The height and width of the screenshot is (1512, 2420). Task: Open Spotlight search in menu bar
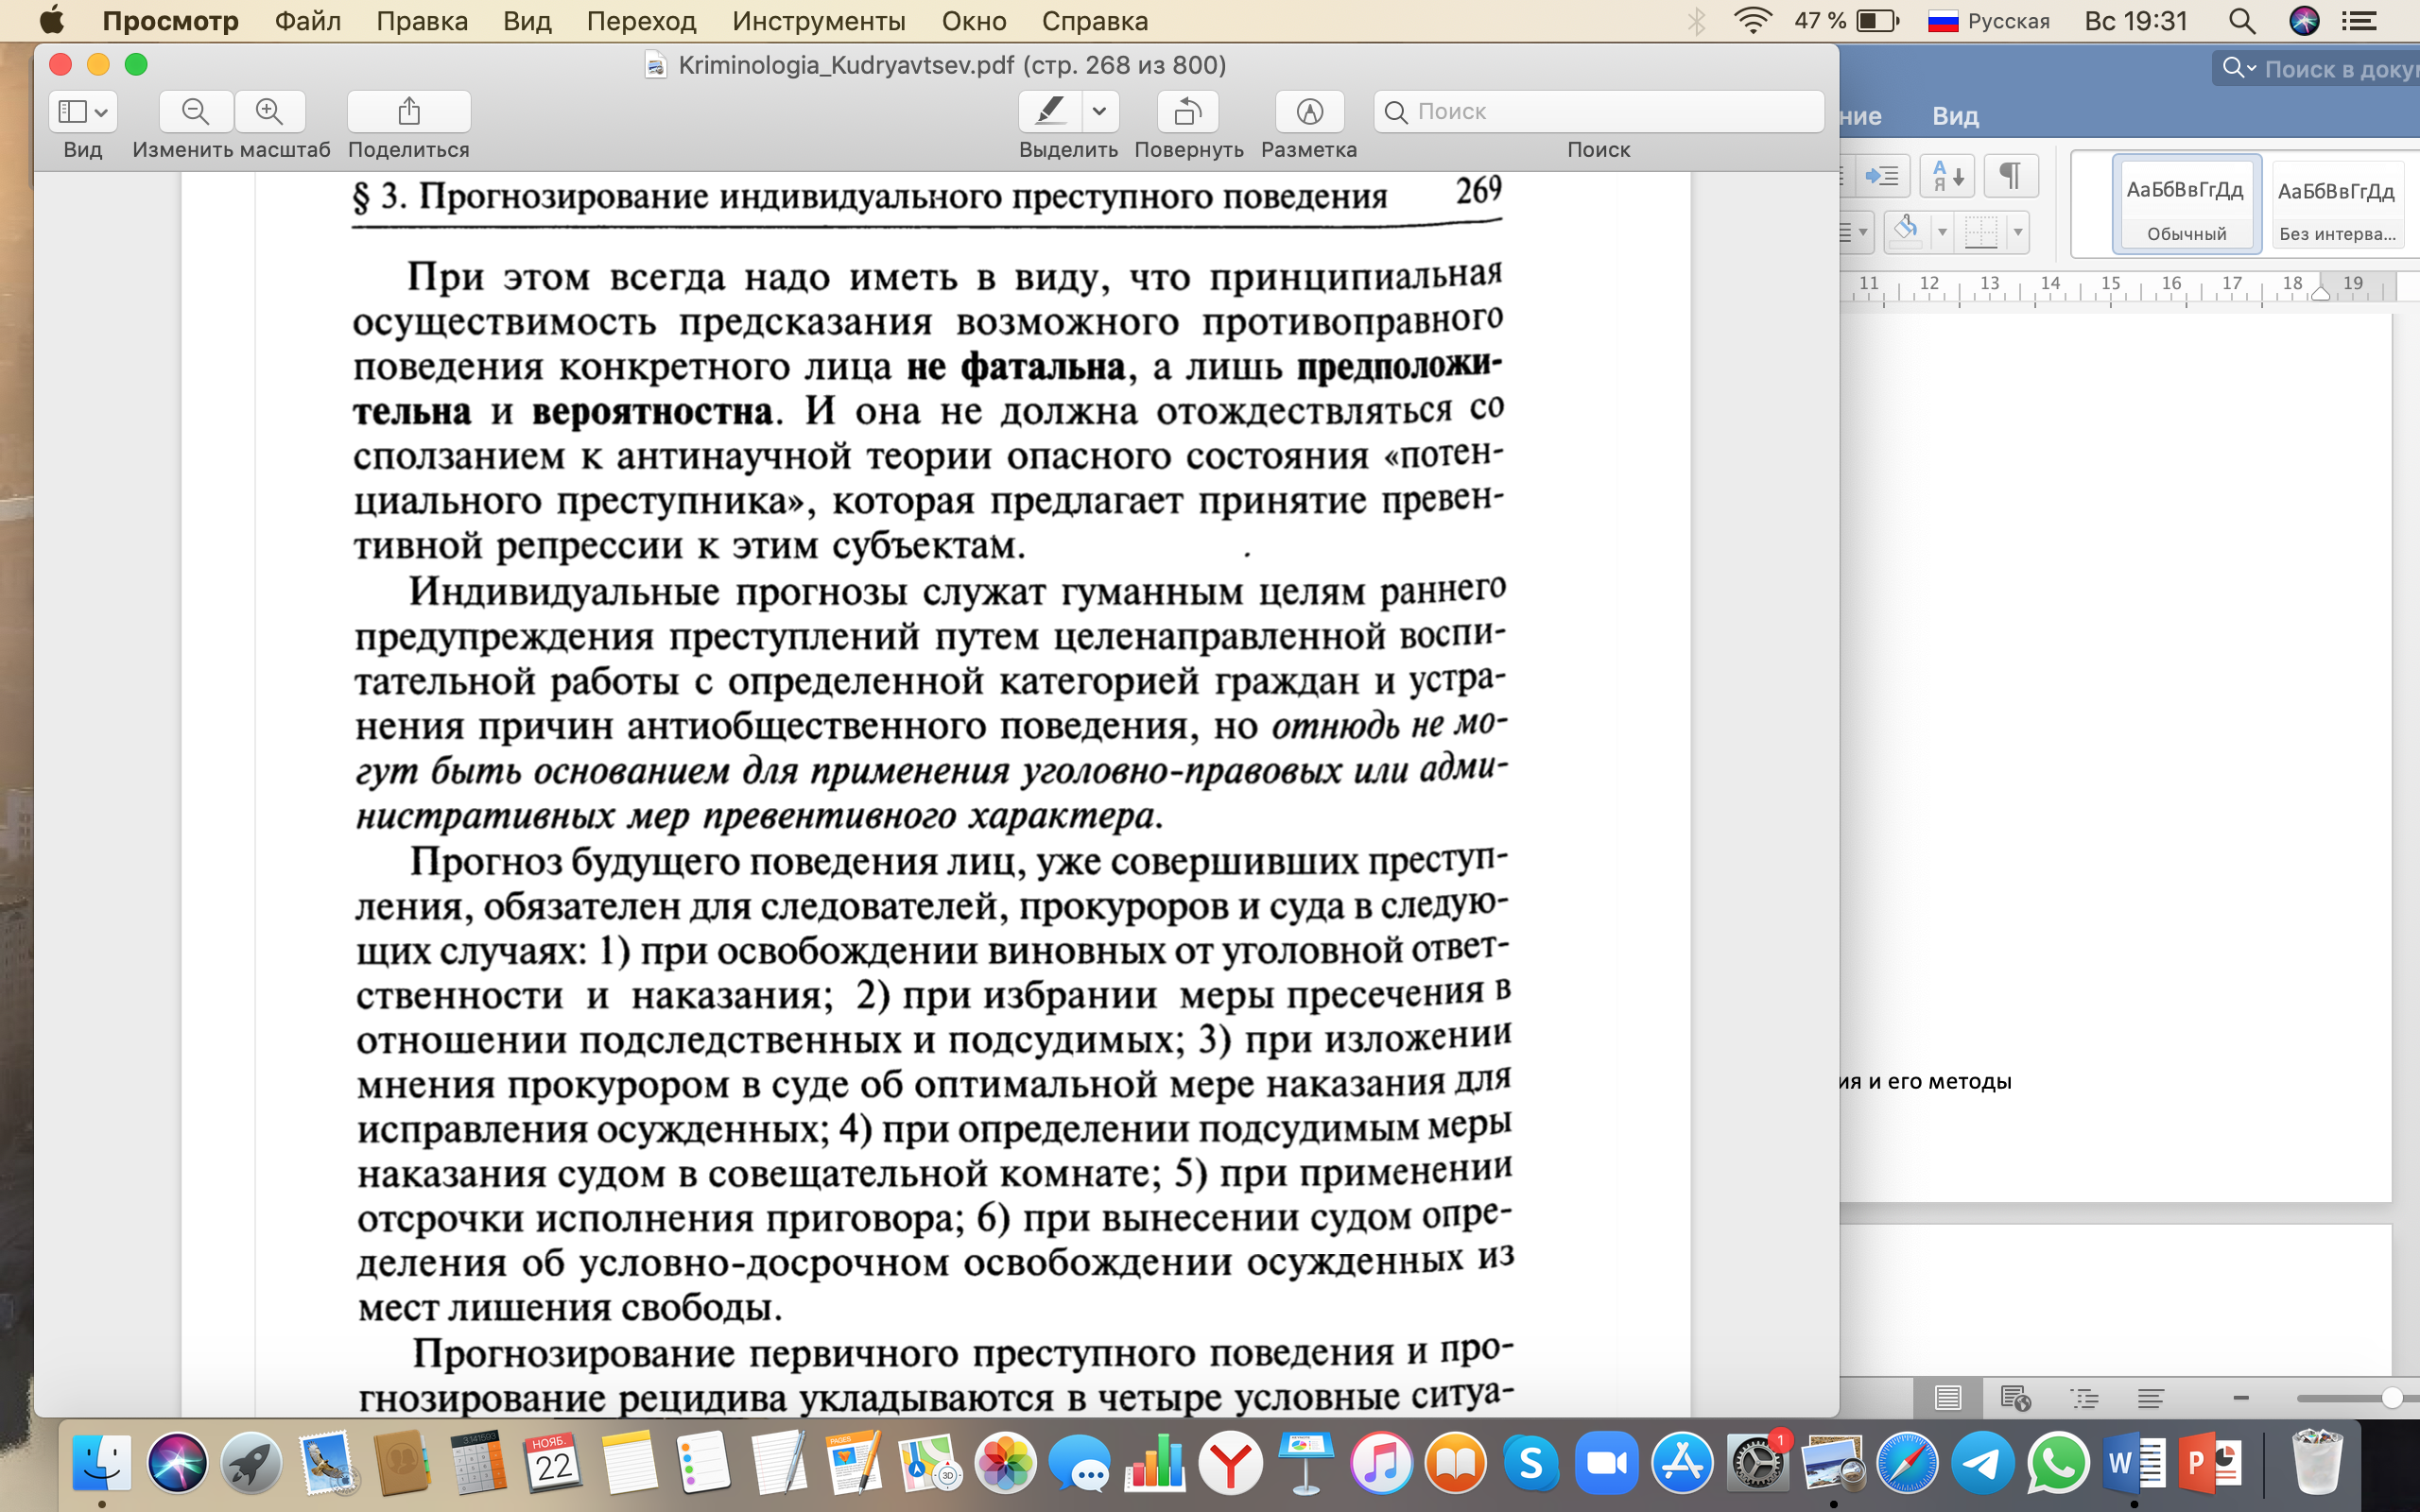pos(2241,21)
